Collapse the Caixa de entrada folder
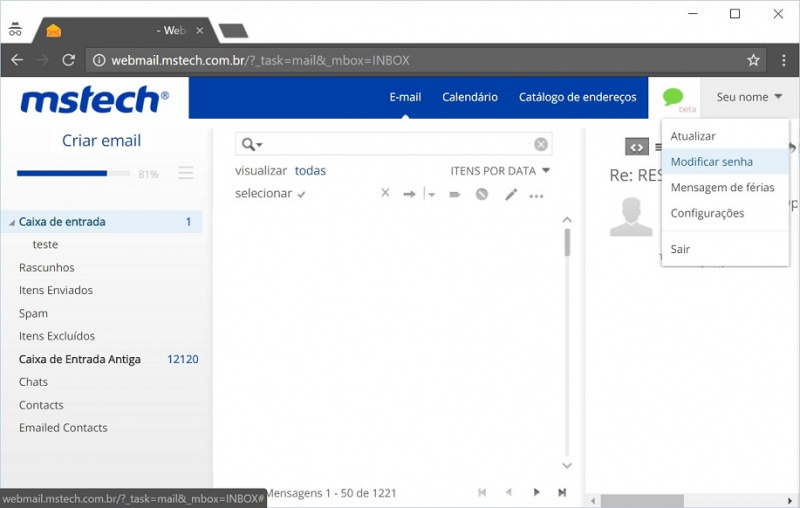 [12, 223]
